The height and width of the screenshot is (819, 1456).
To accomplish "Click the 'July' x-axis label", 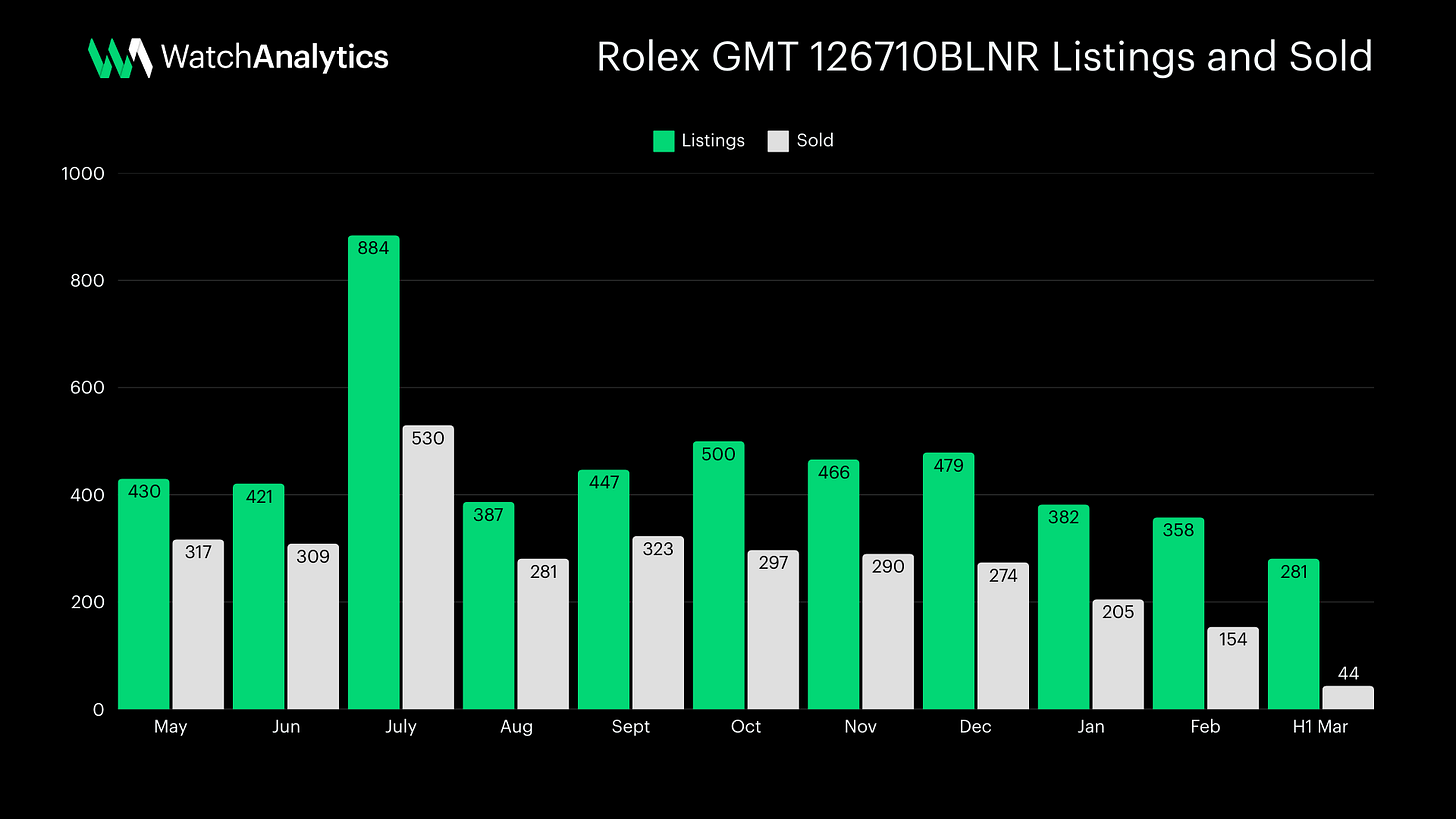I will tap(401, 727).
